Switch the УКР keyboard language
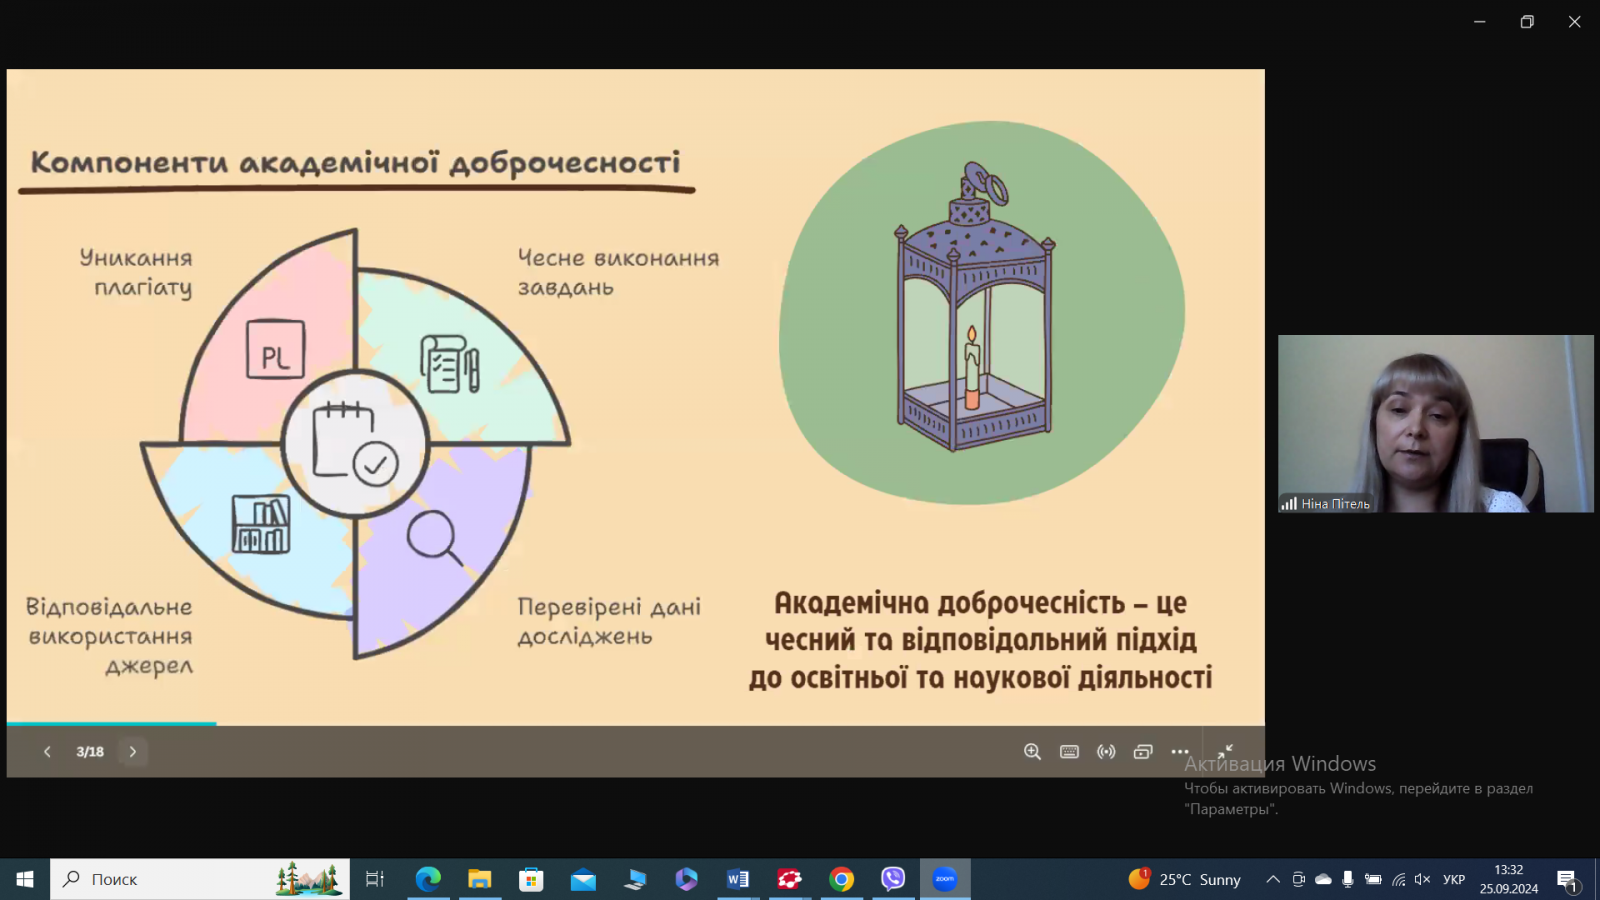The height and width of the screenshot is (900, 1600). point(1454,879)
